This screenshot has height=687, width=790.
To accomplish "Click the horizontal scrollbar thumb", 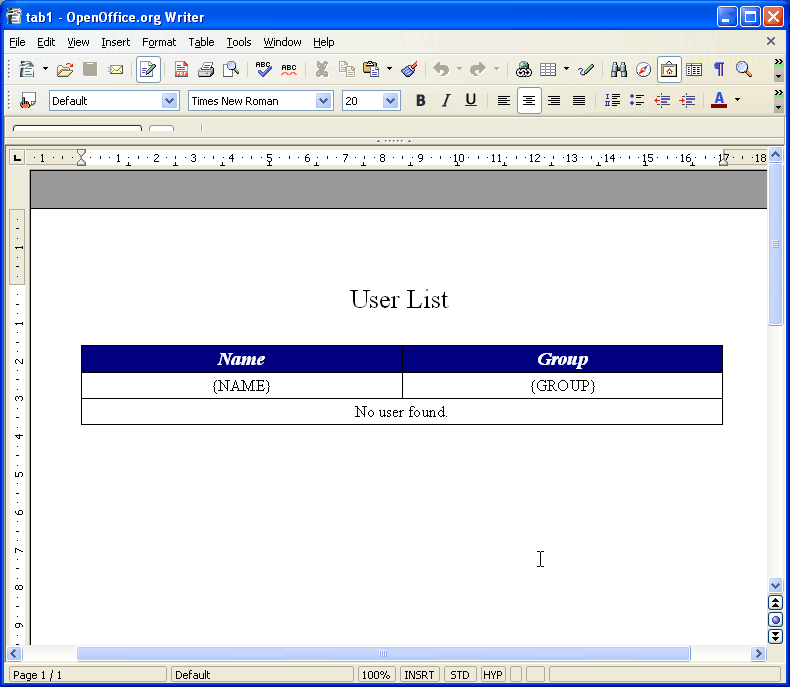I will click(383, 654).
